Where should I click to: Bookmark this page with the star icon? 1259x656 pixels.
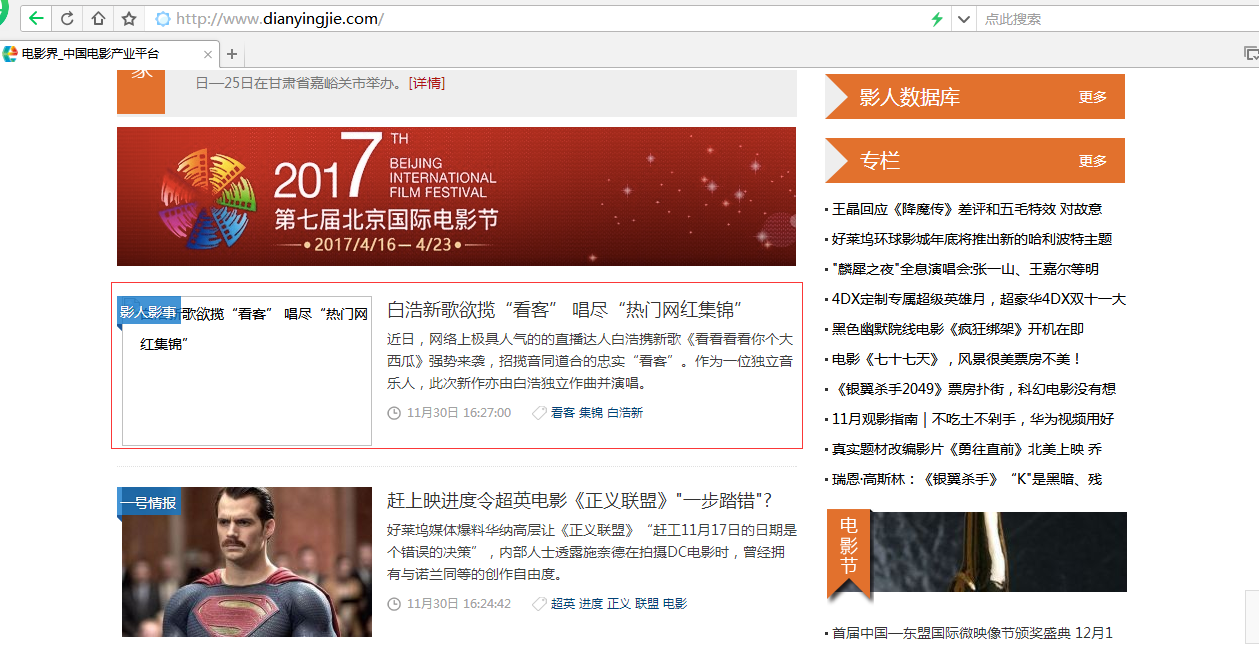point(129,18)
